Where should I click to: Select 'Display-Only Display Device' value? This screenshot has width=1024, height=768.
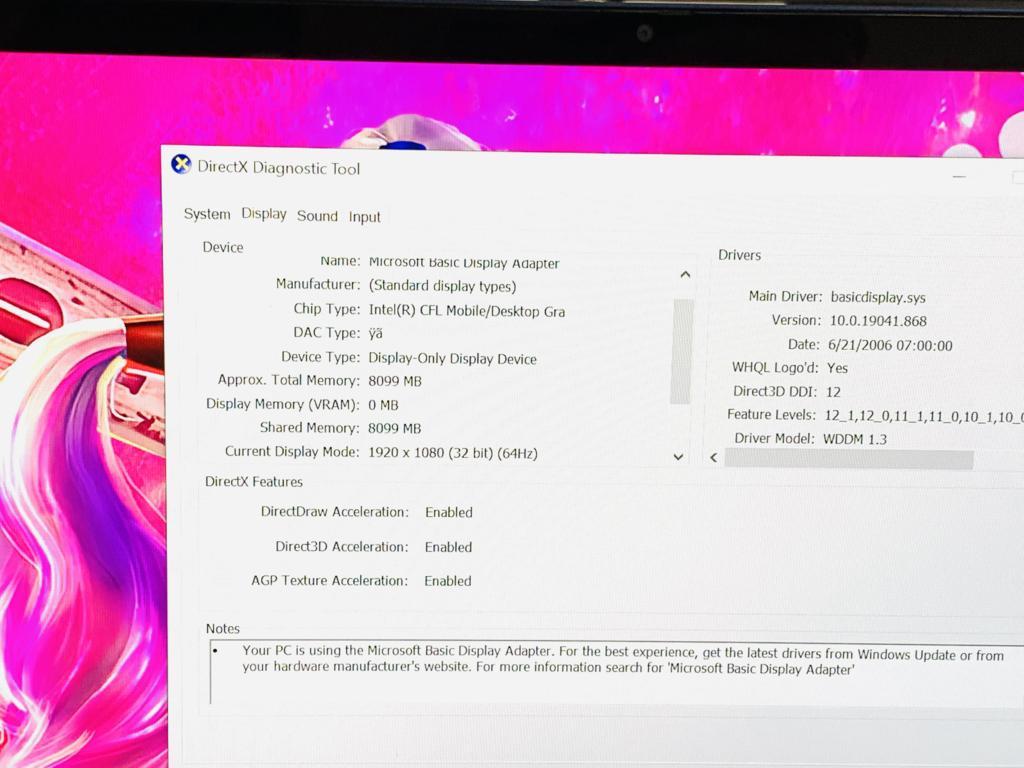pos(453,358)
